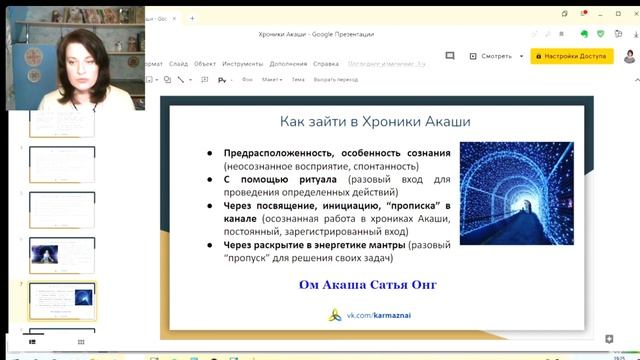The width and height of the screenshot is (640, 360).
Task: Click the Evernote elephant extension icon
Action: [584, 34]
